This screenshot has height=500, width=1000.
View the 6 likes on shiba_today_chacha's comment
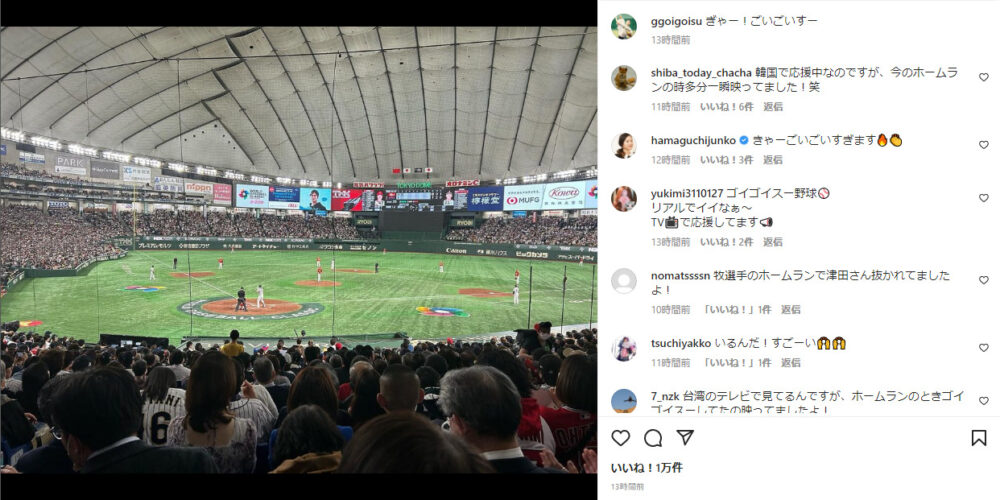click(726, 107)
